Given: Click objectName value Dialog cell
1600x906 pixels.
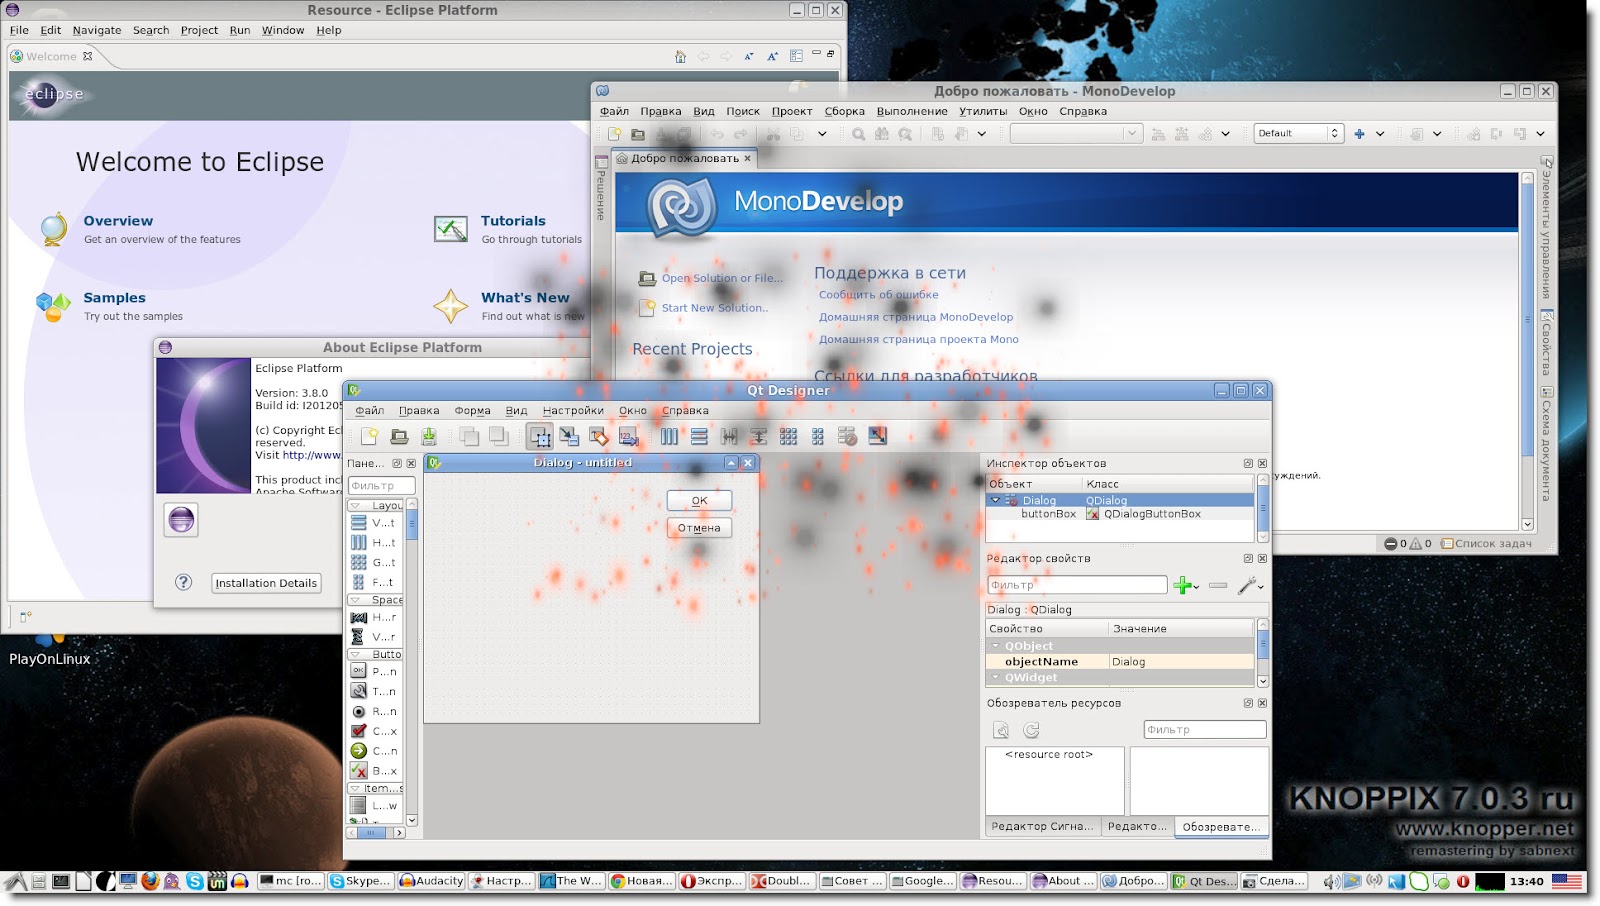Looking at the screenshot, I should [x=1181, y=662].
